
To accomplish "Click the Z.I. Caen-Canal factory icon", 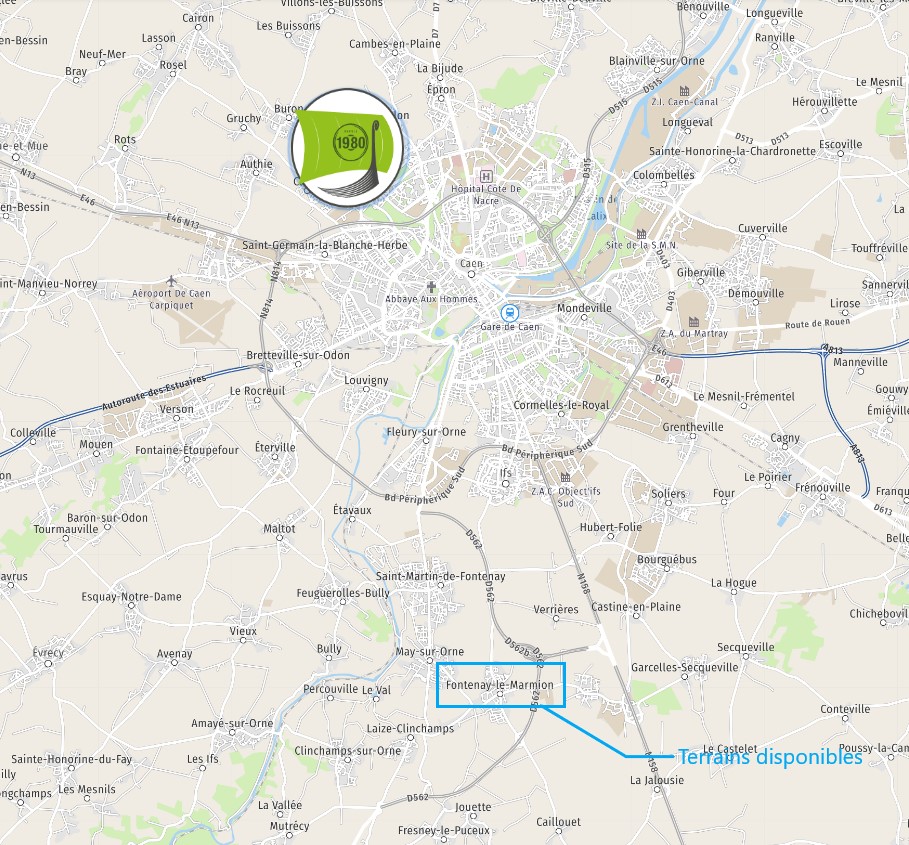I will (x=685, y=90).
